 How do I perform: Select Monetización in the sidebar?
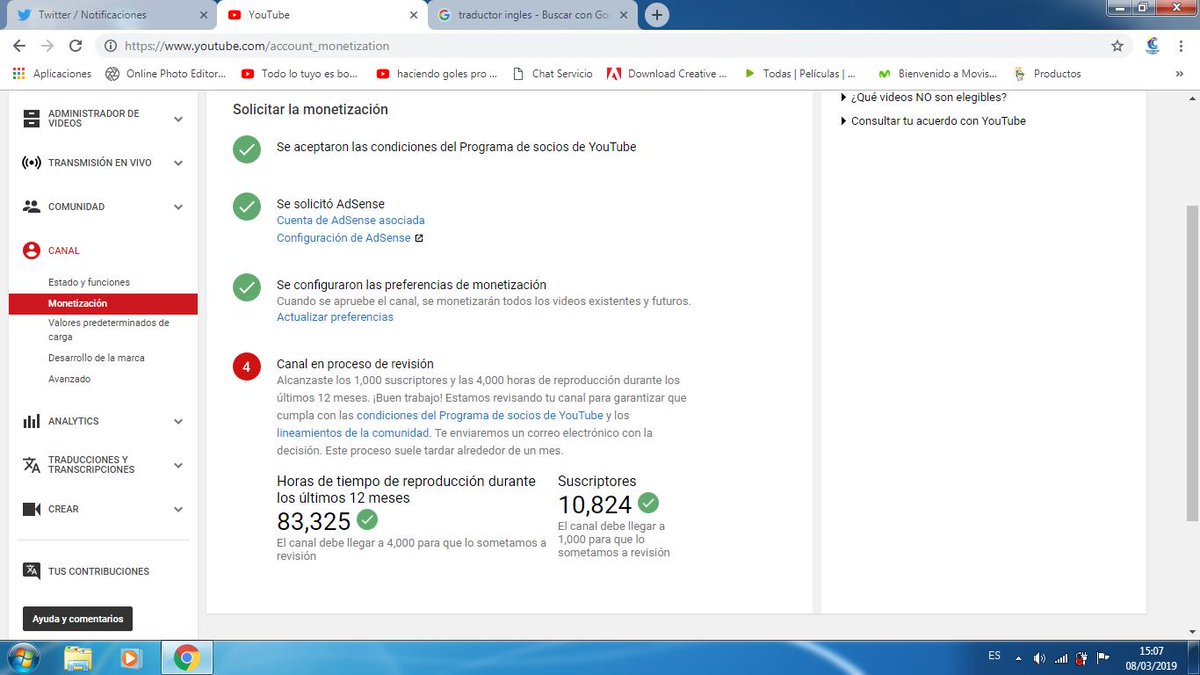click(x=103, y=303)
